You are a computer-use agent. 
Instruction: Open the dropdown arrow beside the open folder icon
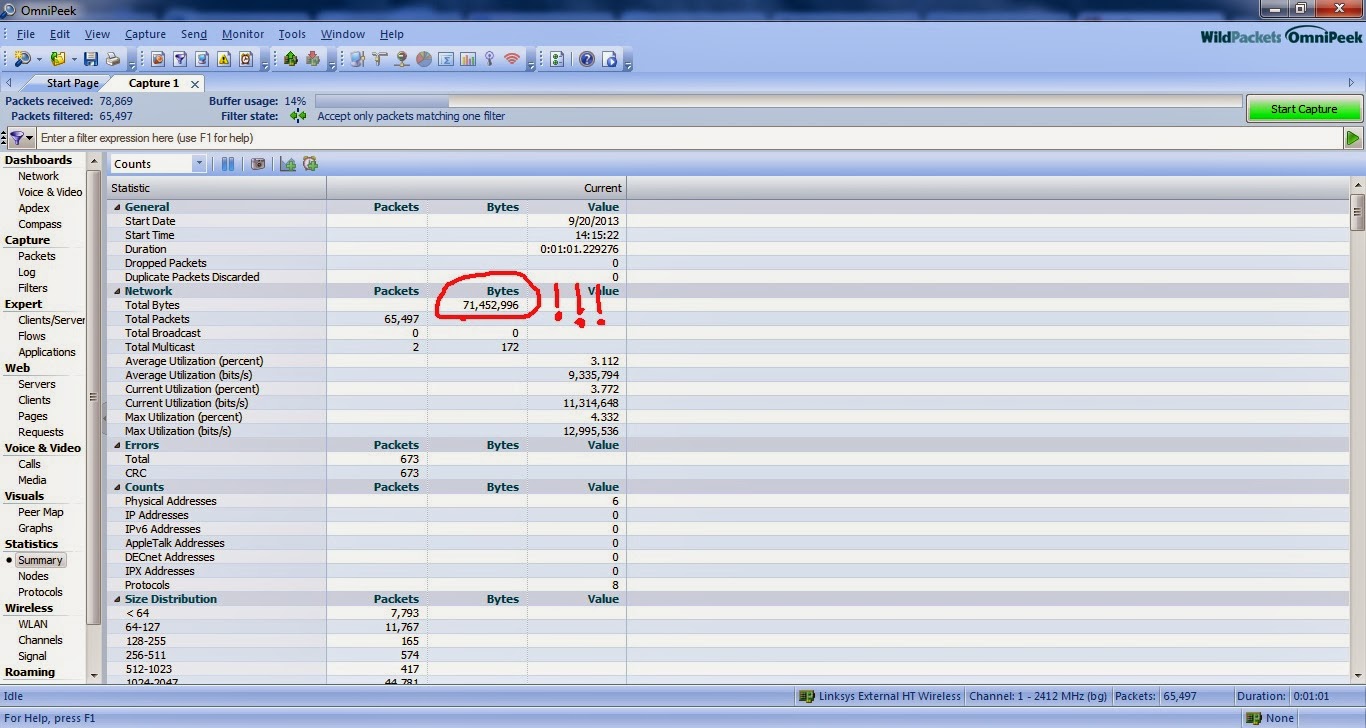tap(74, 60)
